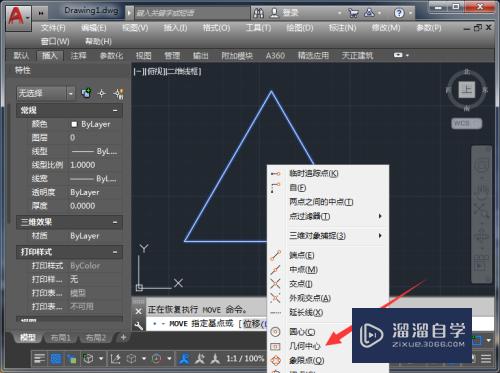Screen dimensions: 500x373
Task: Open the 绘图(D) menu
Action: pos(300,28)
